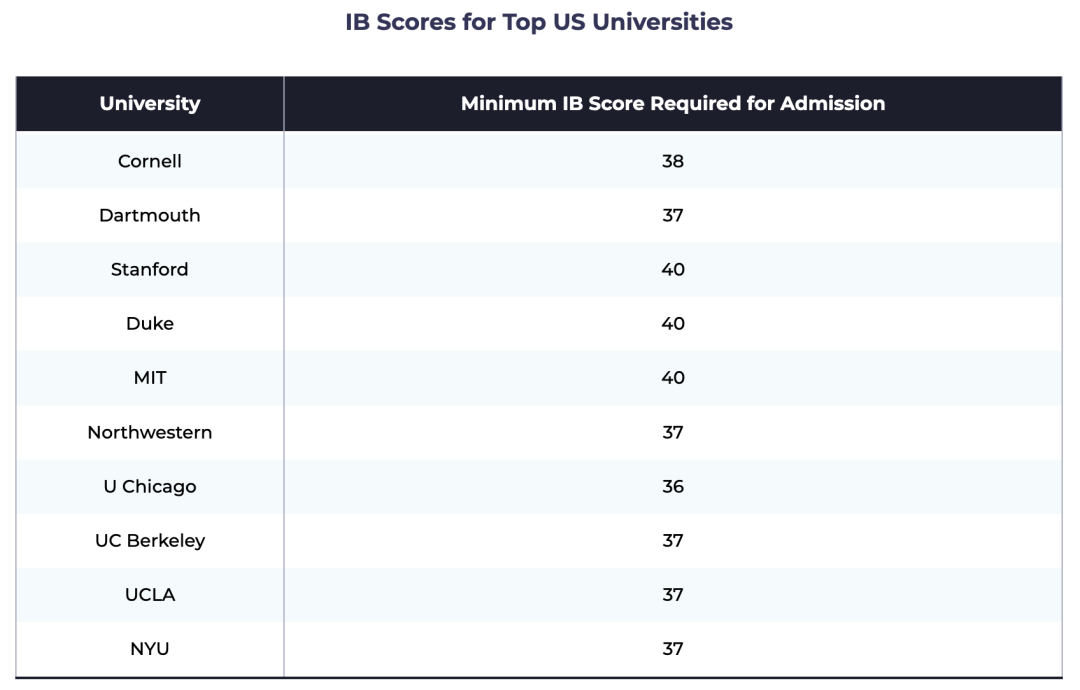Select the MIT cell
This screenshot has height=690, width=1080.
pos(149,378)
